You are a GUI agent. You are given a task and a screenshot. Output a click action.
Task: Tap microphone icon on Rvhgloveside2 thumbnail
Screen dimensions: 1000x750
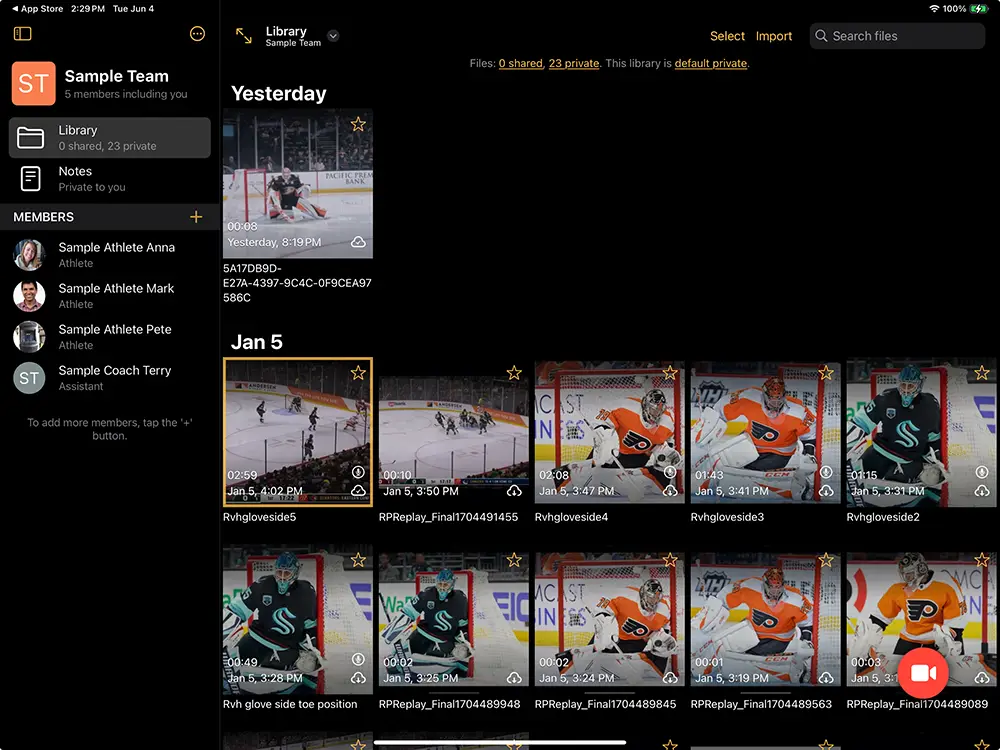(982, 472)
